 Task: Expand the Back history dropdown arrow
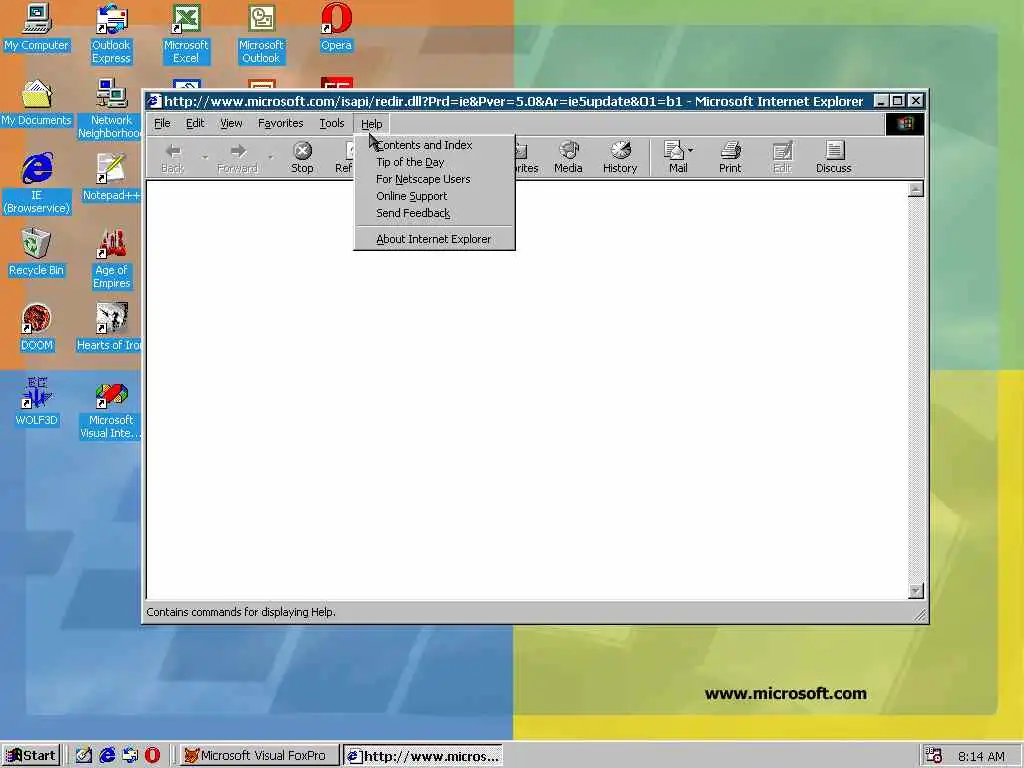click(204, 157)
